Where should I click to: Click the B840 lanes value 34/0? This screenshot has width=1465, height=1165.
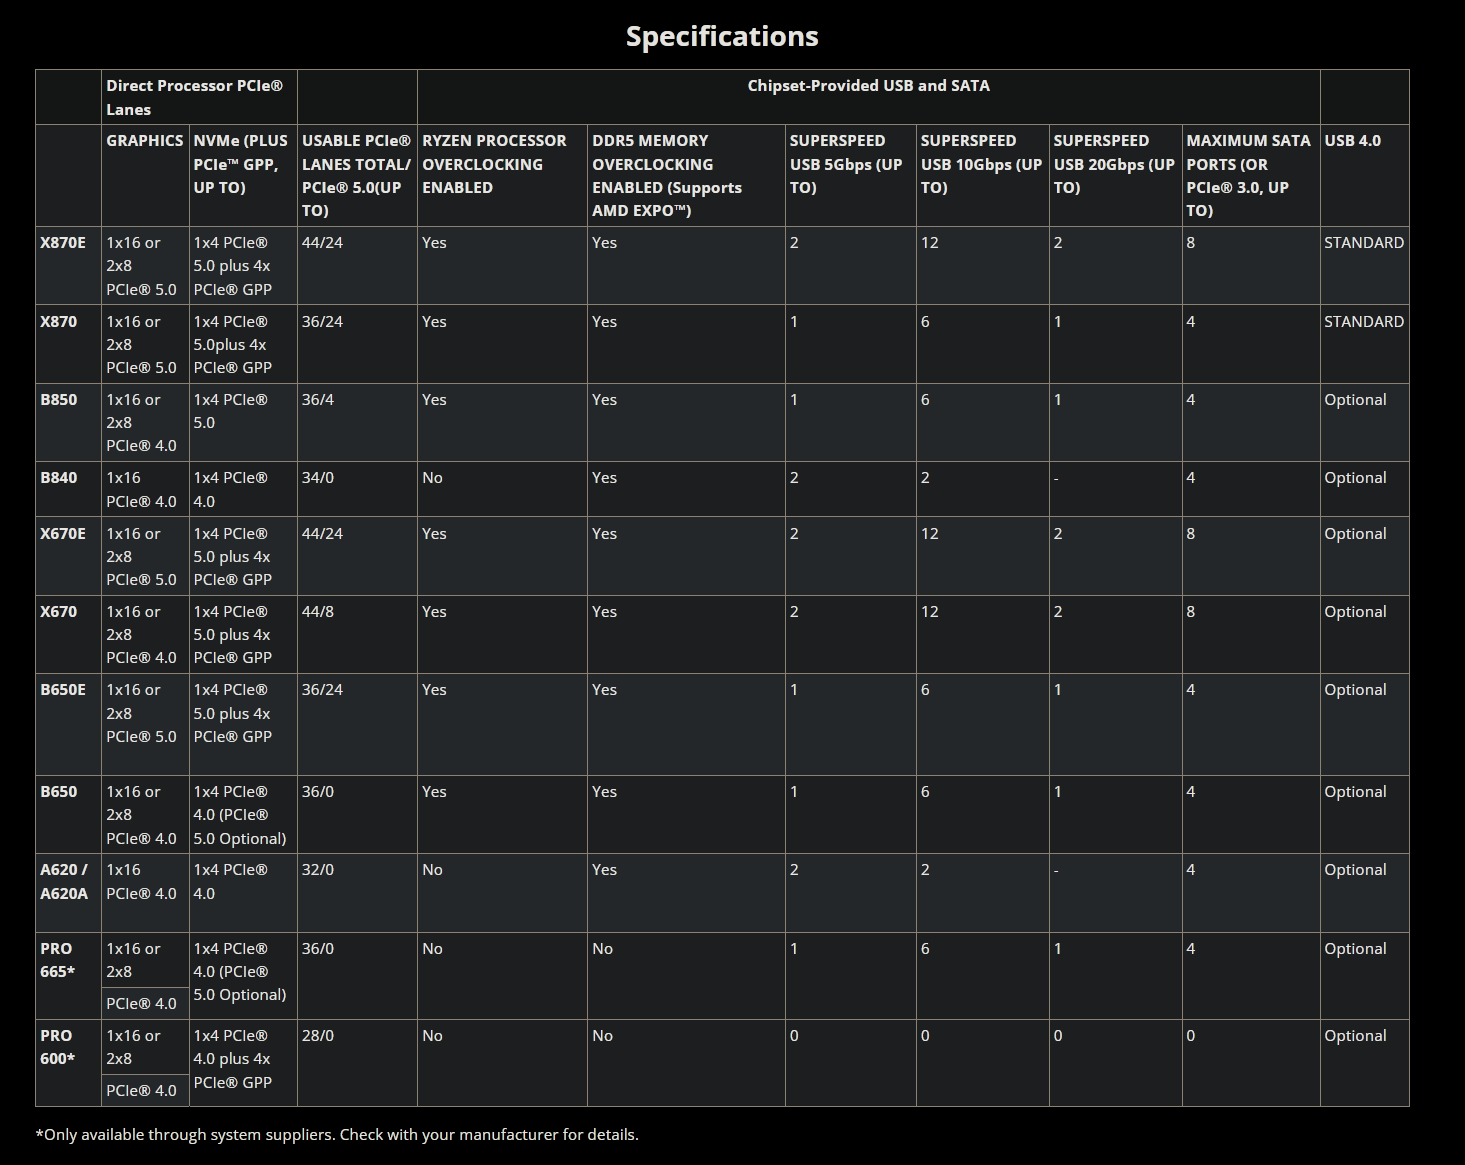tap(318, 478)
